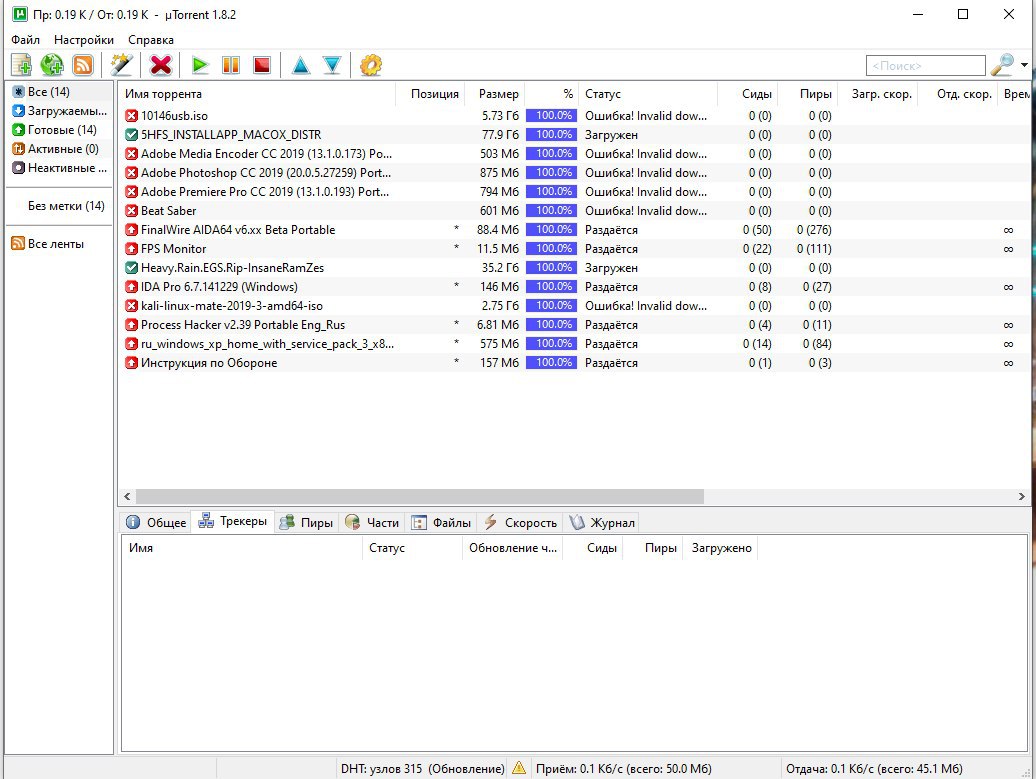Click the orange Pause torrent icon
The image size is (1036, 779).
[x=231, y=65]
